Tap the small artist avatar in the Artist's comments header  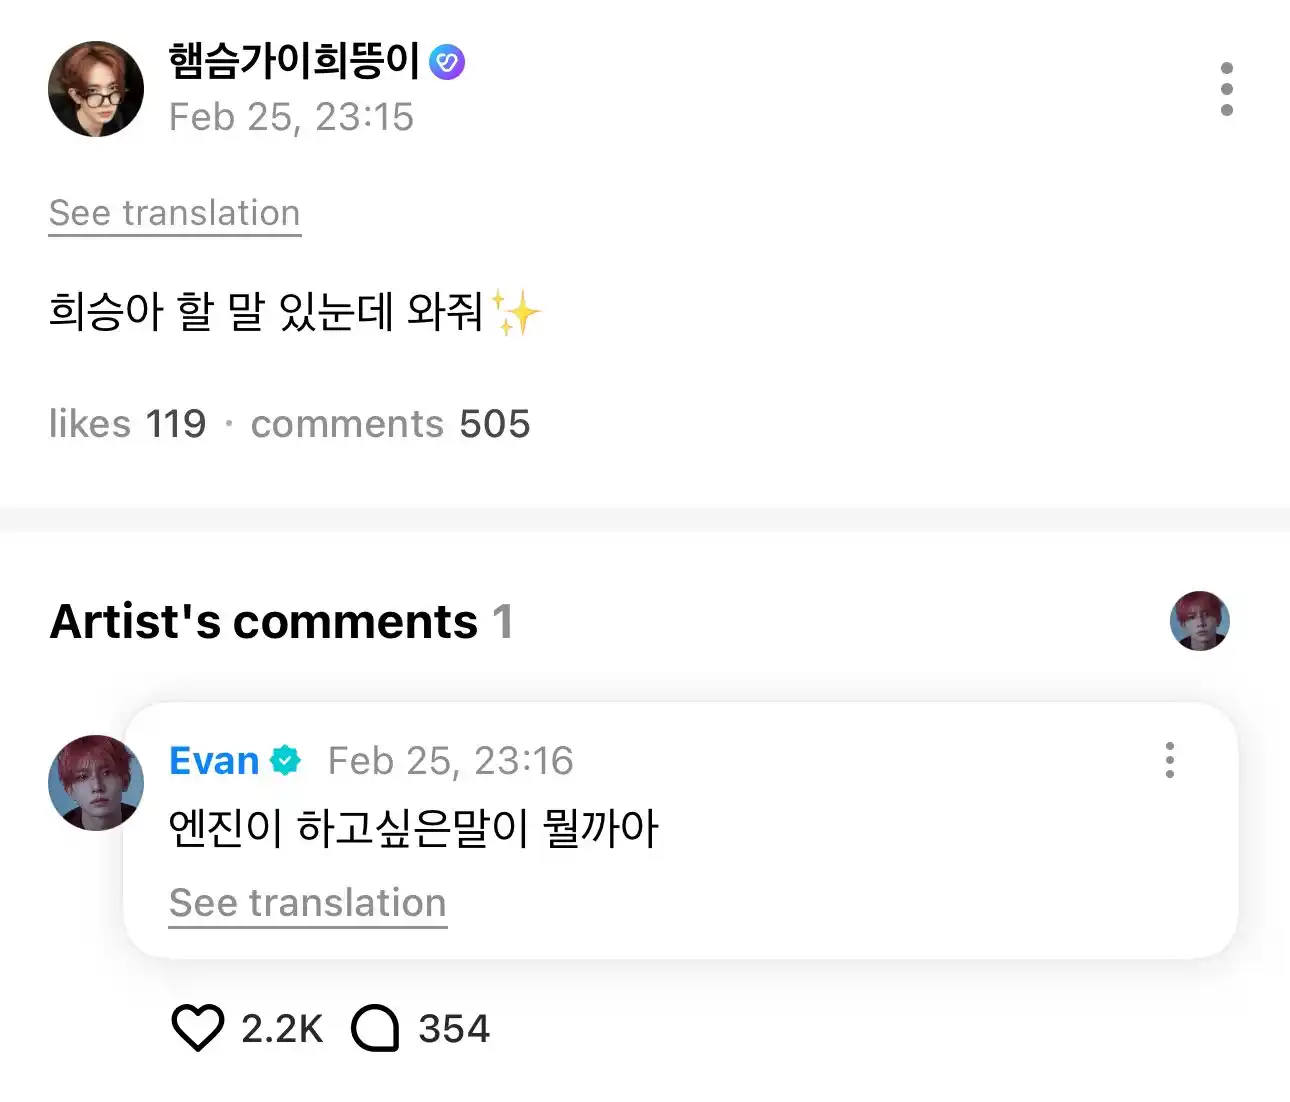coord(1199,621)
